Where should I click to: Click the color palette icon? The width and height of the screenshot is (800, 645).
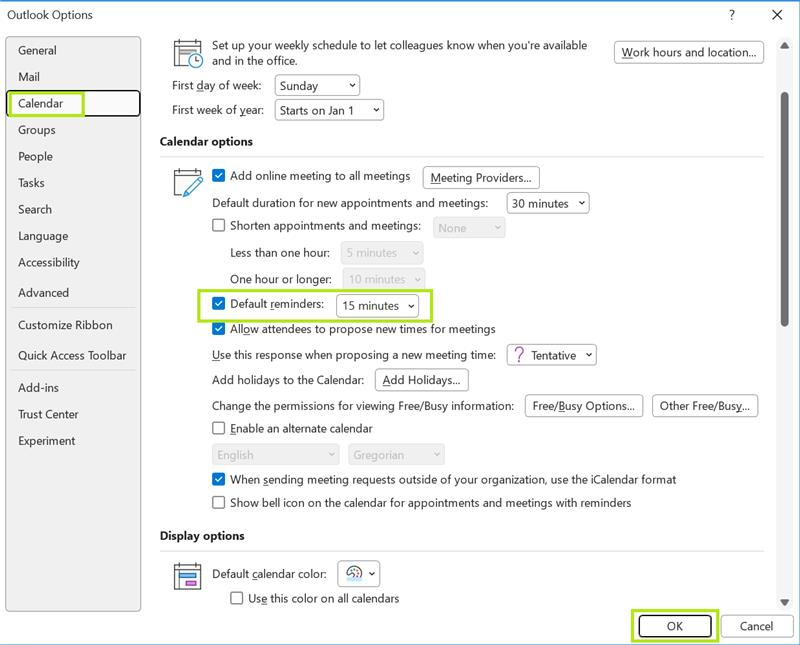(x=354, y=574)
